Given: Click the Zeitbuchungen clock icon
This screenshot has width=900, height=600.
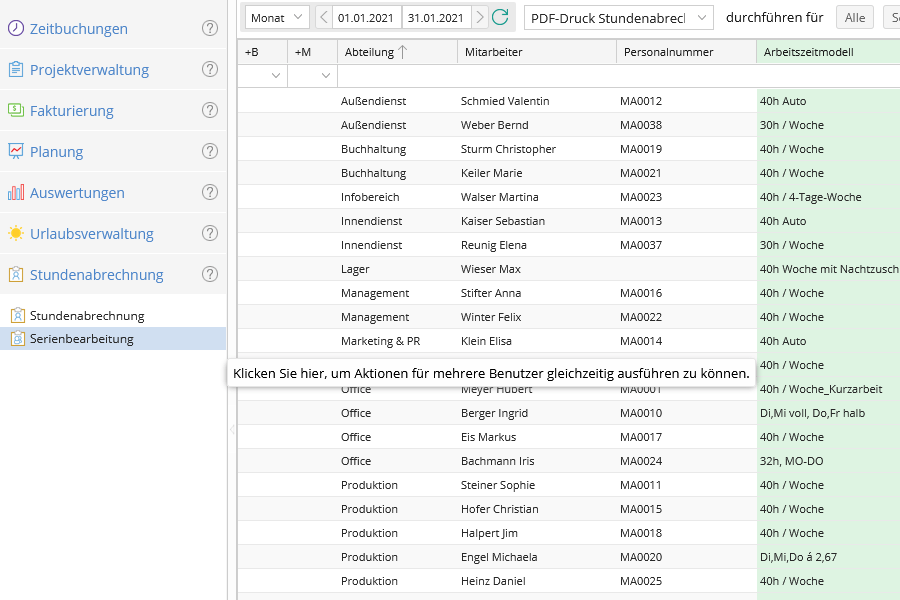Looking at the screenshot, I should click(x=16, y=29).
